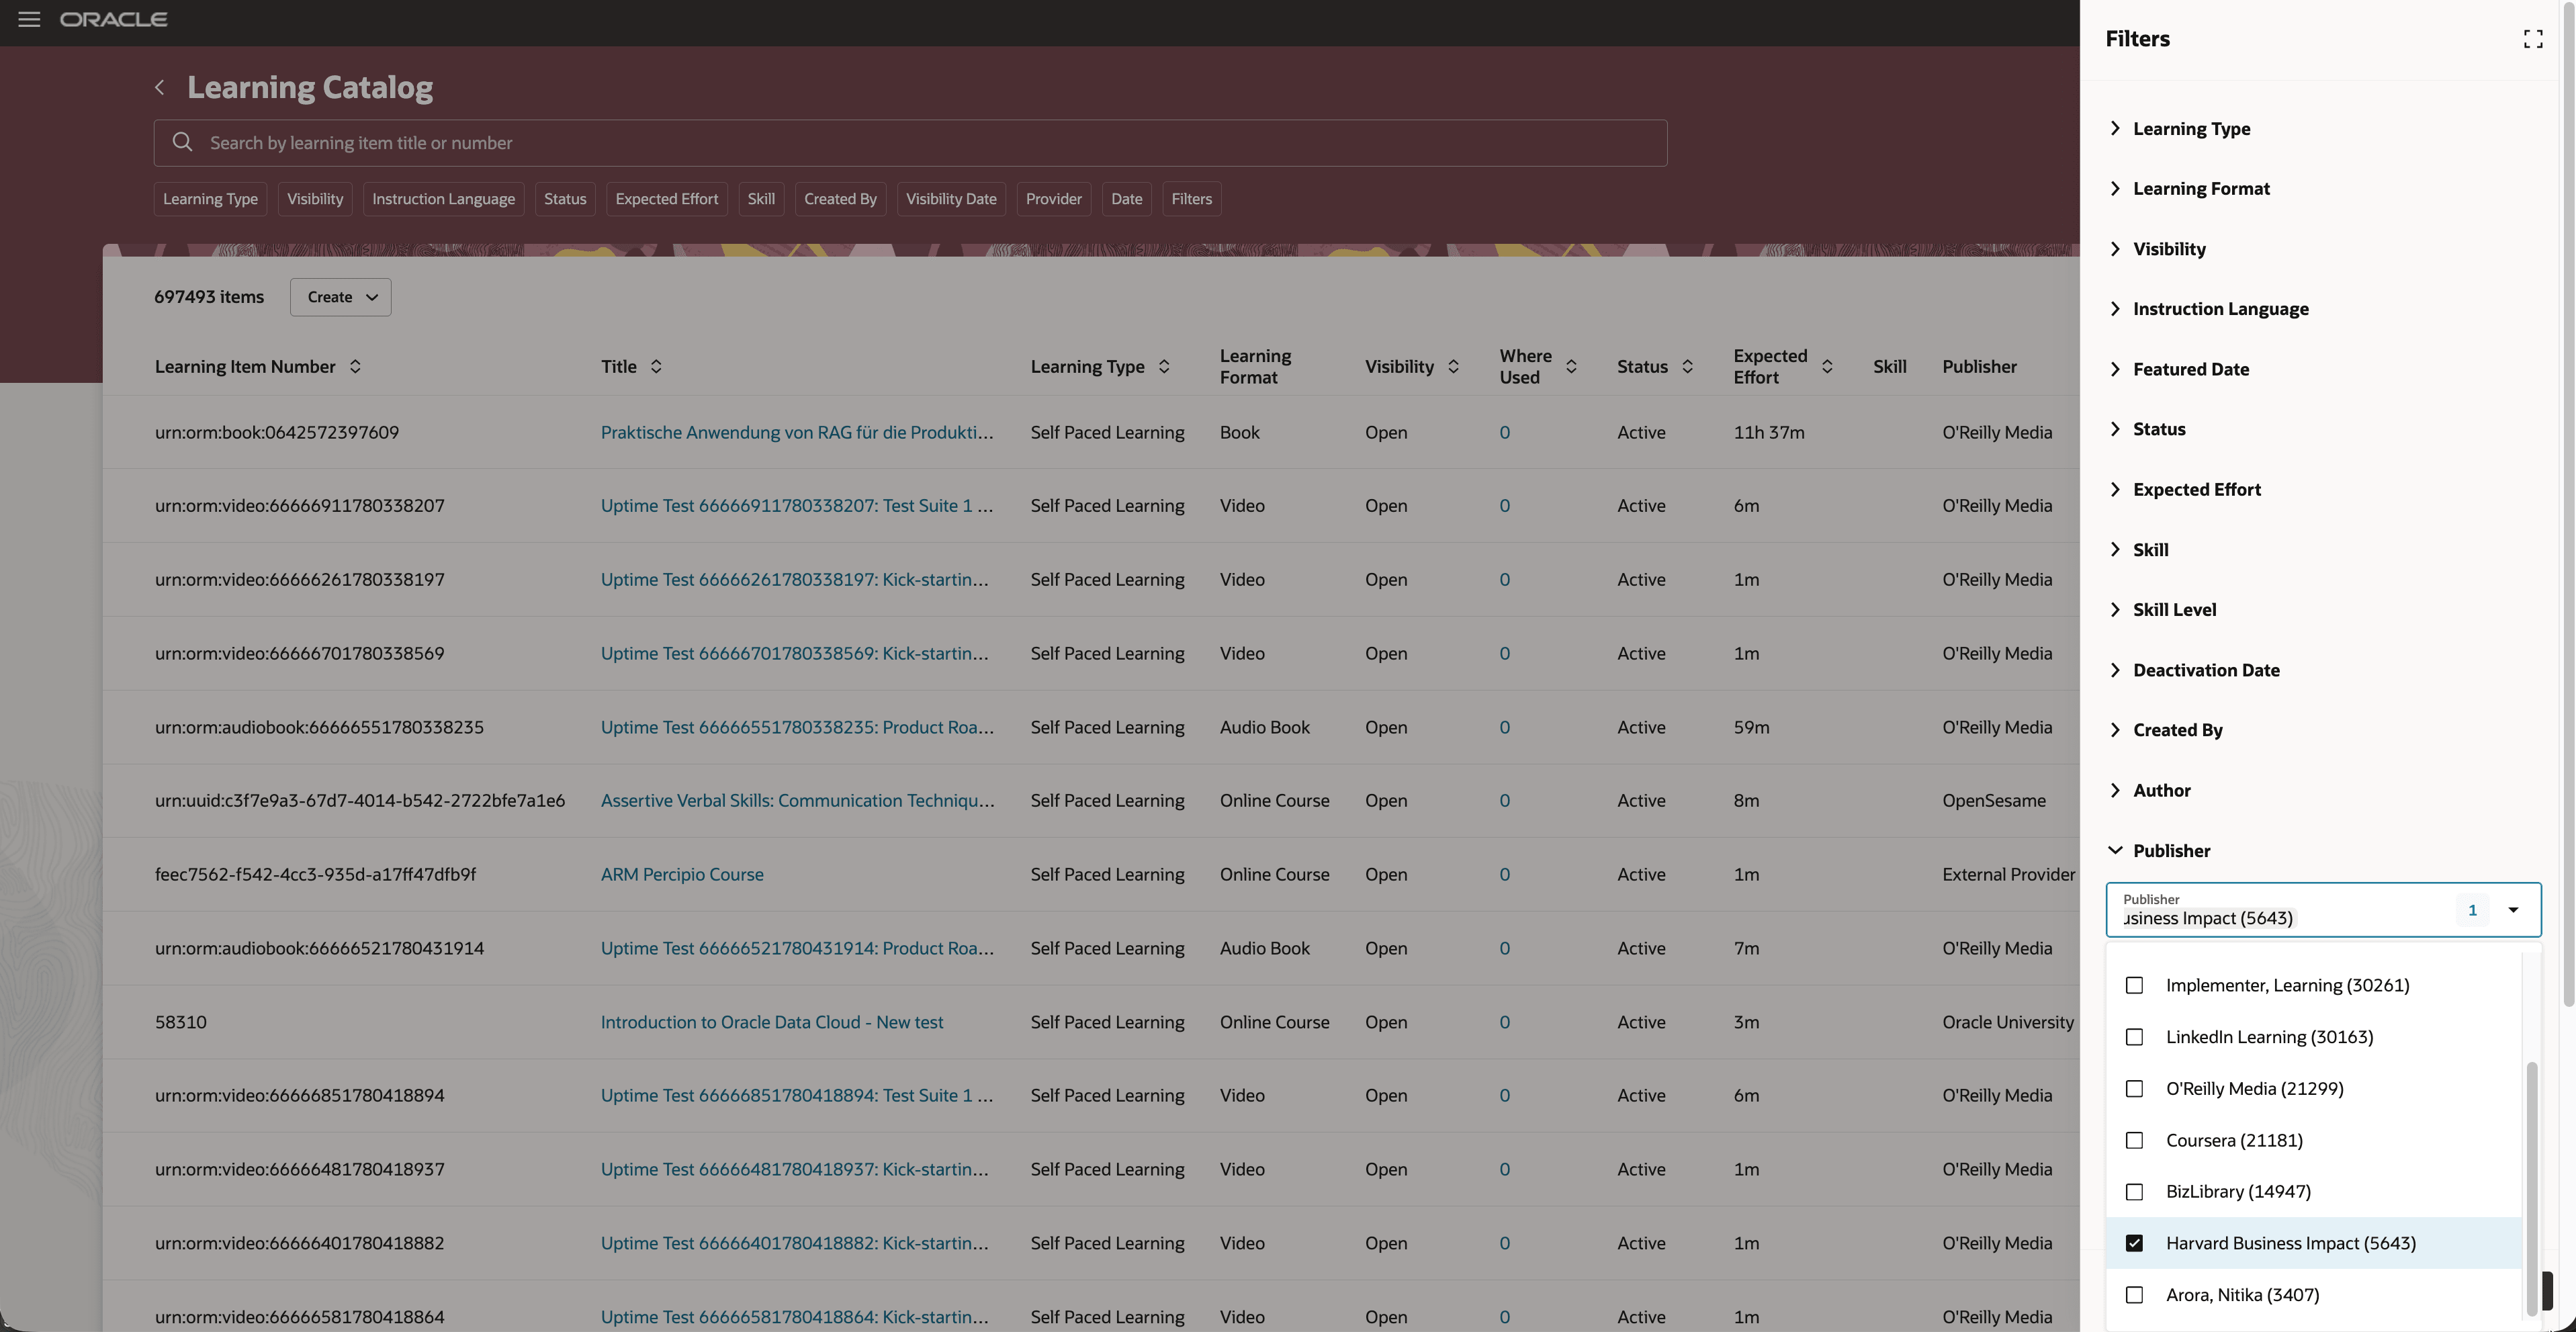Expand the Visibility filter section
Image resolution: width=2576 pixels, height=1332 pixels.
(2115, 248)
